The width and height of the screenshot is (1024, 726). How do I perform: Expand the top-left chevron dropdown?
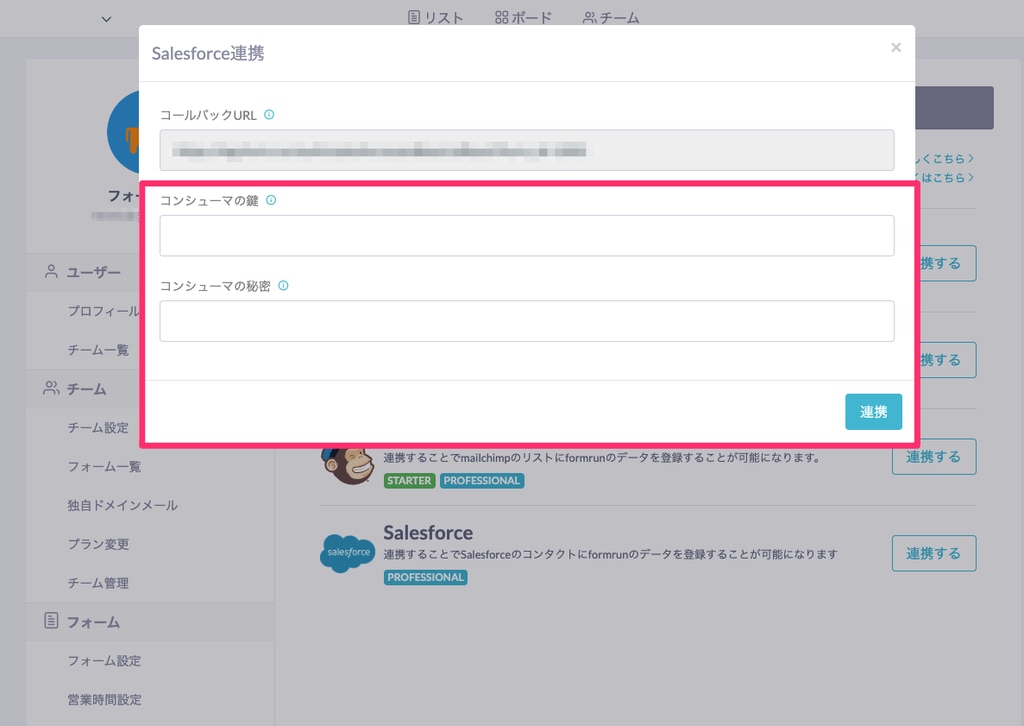[106, 19]
